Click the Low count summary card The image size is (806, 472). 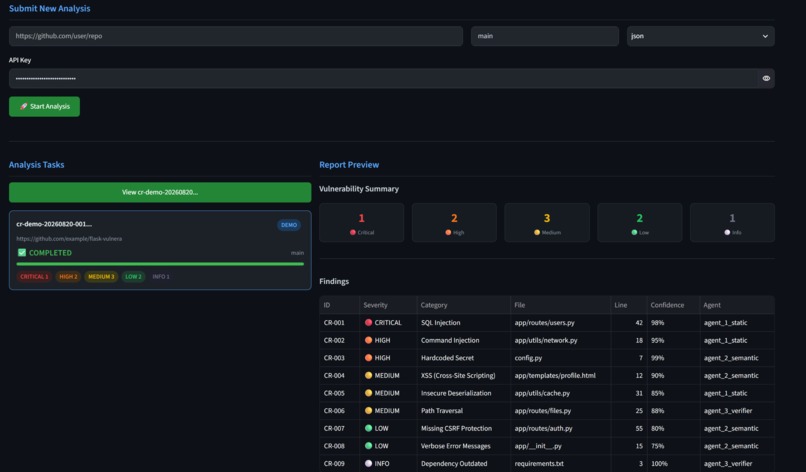[x=639, y=223]
